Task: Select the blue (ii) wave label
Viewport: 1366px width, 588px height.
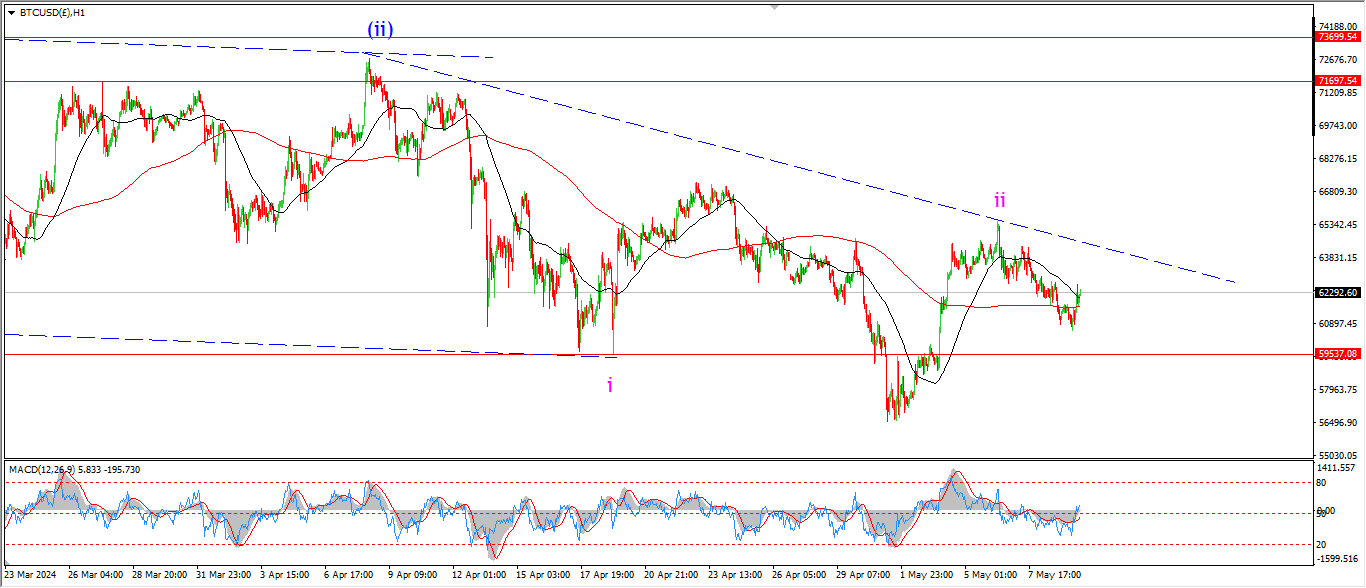Action: pyautogui.click(x=379, y=30)
